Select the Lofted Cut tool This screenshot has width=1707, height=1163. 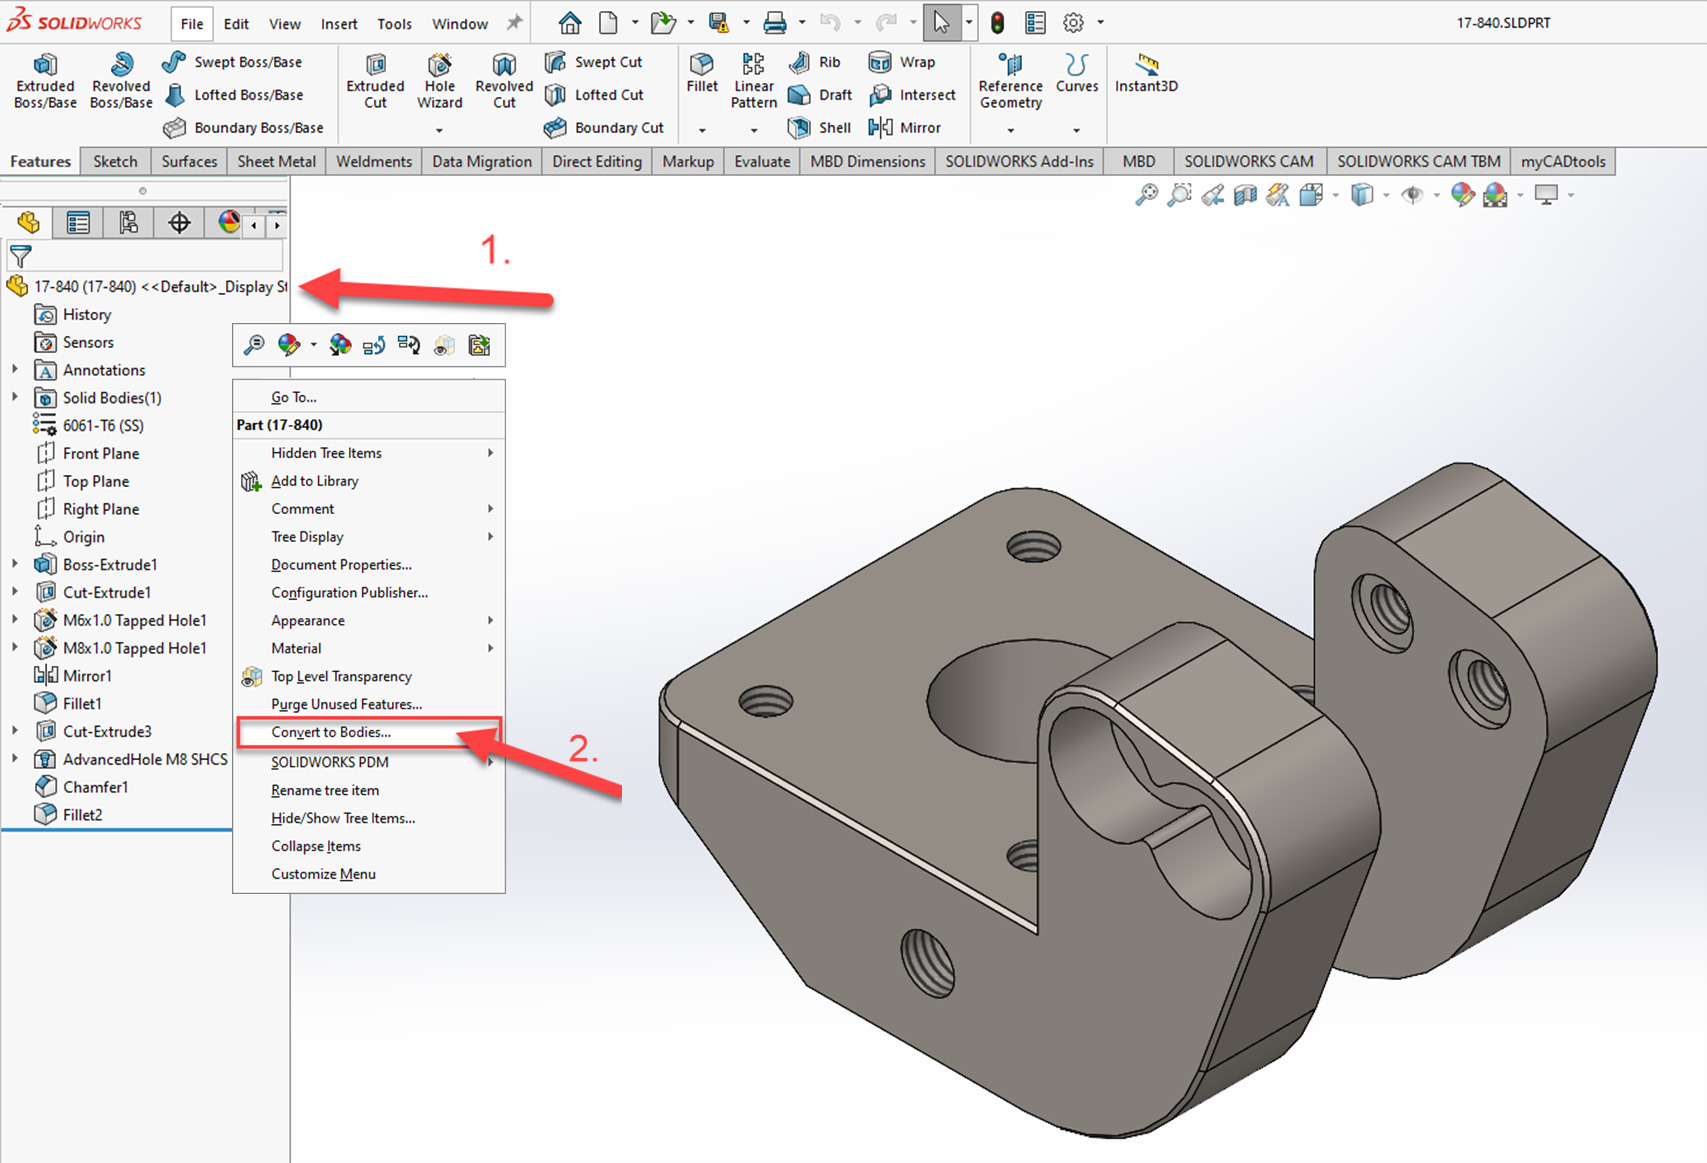tap(594, 95)
